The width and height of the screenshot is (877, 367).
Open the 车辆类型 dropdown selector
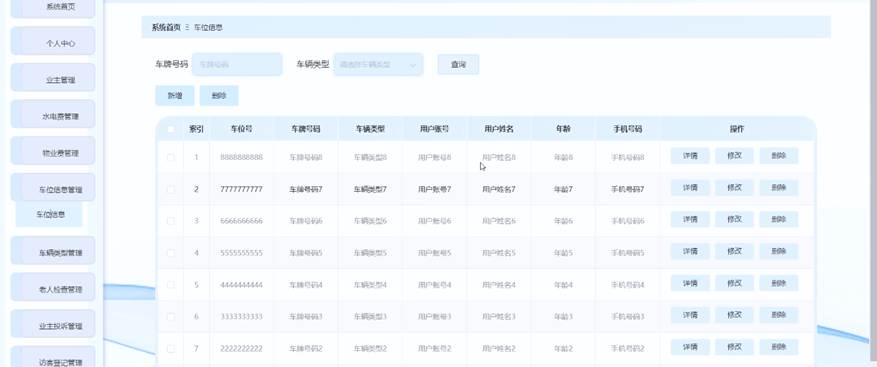click(378, 64)
